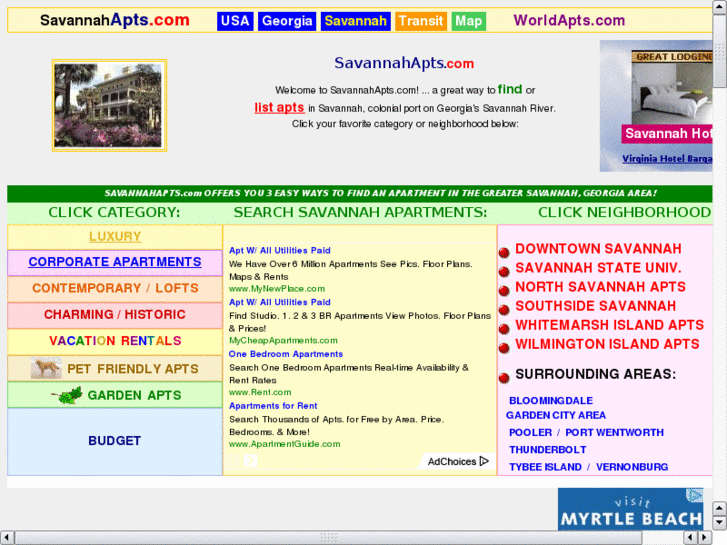Select the POOLER area link
Image resolution: width=727 pixels, height=545 pixels.
coord(530,433)
